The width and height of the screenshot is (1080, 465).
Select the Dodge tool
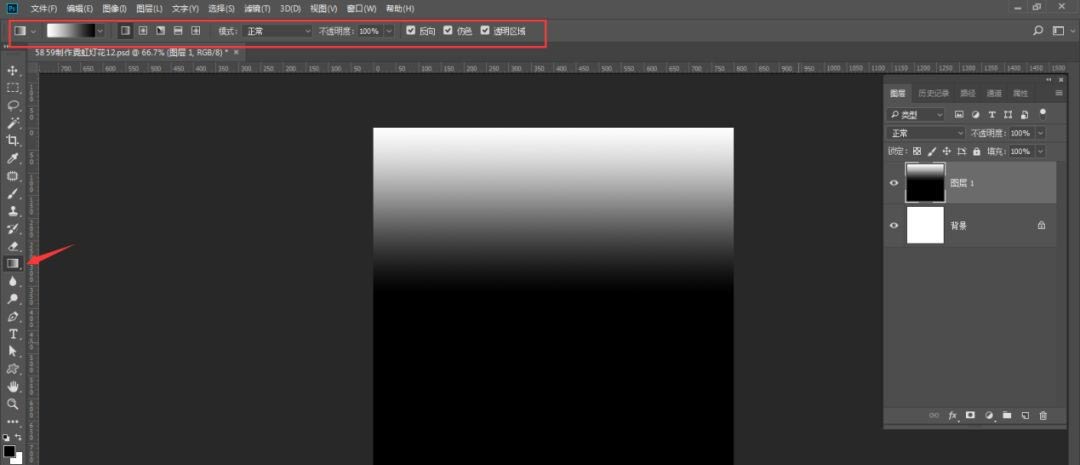click(x=12, y=299)
